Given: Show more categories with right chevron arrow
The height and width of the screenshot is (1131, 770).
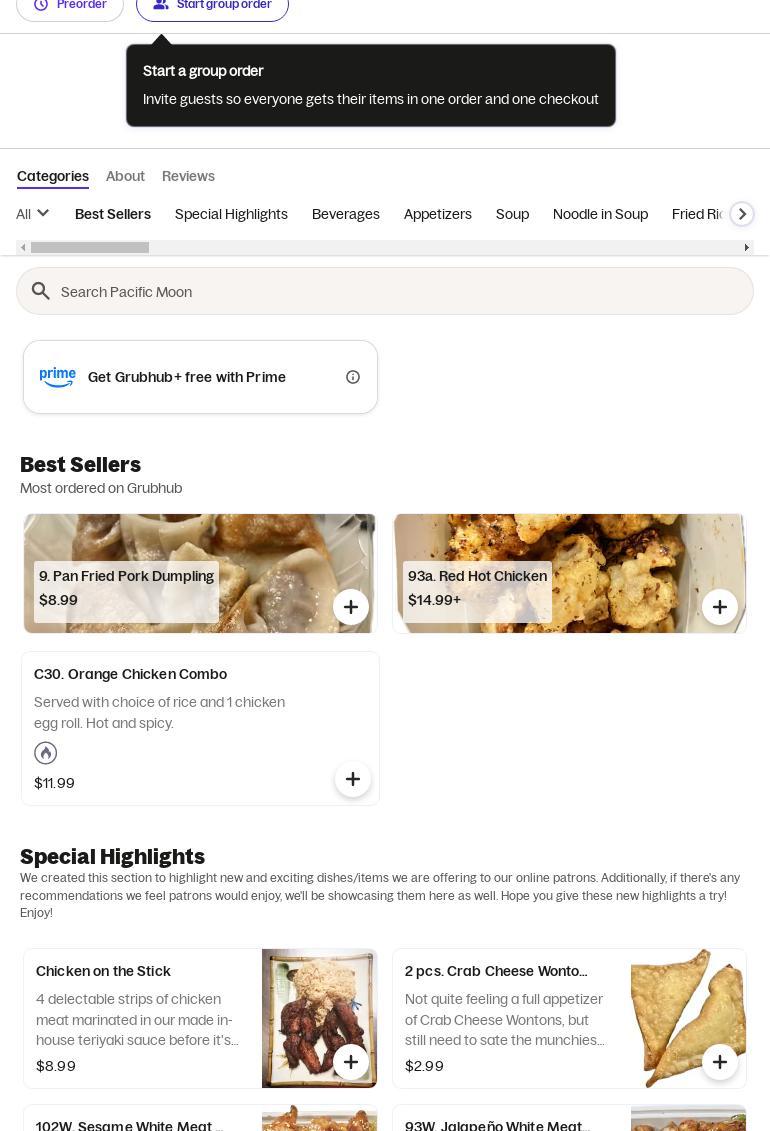Looking at the screenshot, I should [742, 214].
